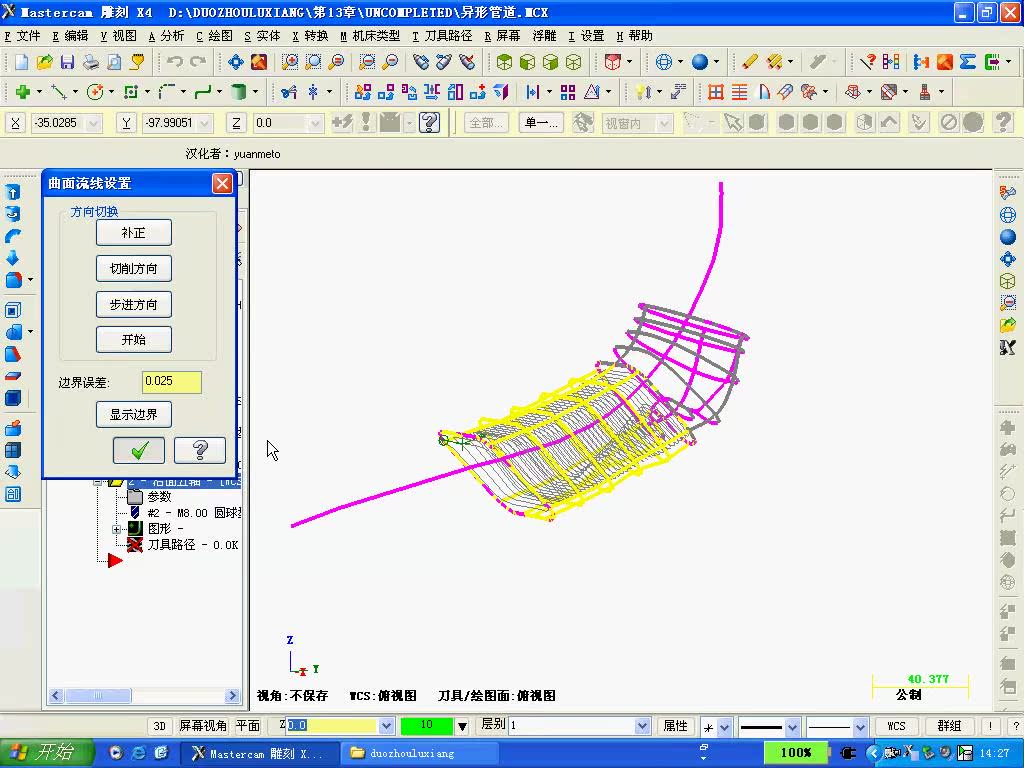The height and width of the screenshot is (768, 1024).
Task: Toggle the 3D construction mode button
Action: [159, 726]
